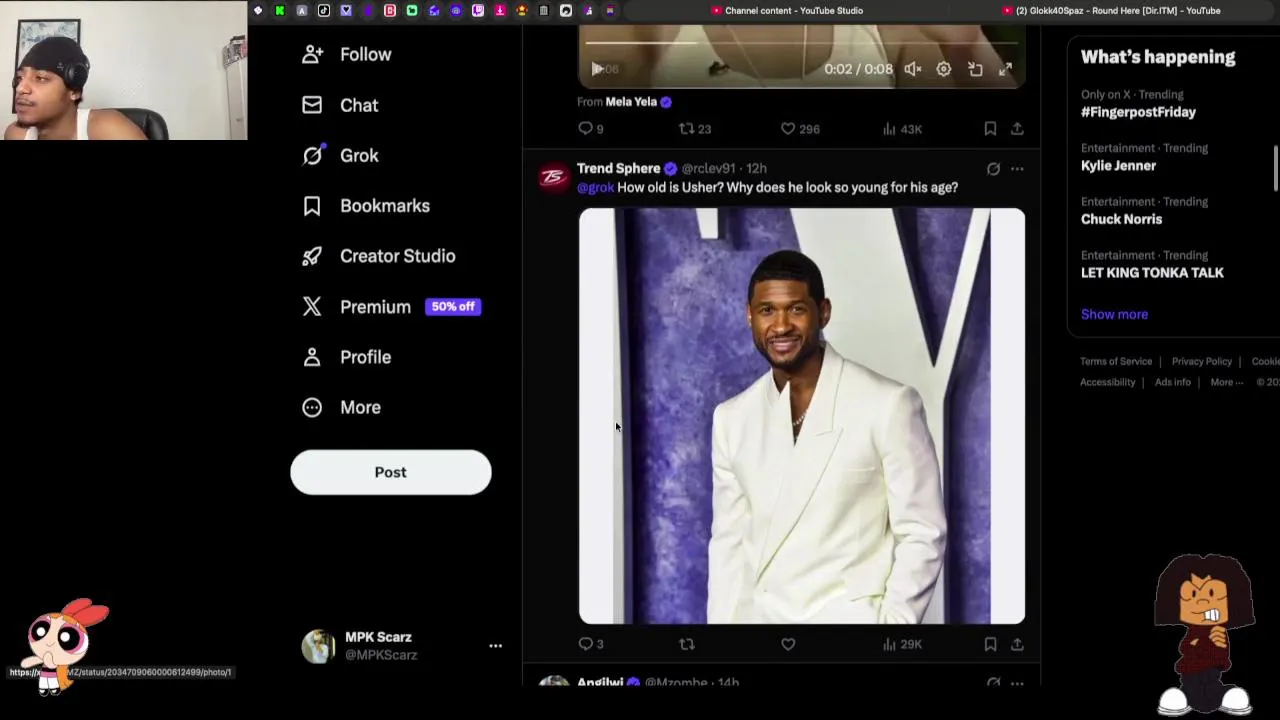Image resolution: width=1280 pixels, height=720 pixels.
Task: Click the @grok mention link
Action: pyautogui.click(x=595, y=188)
